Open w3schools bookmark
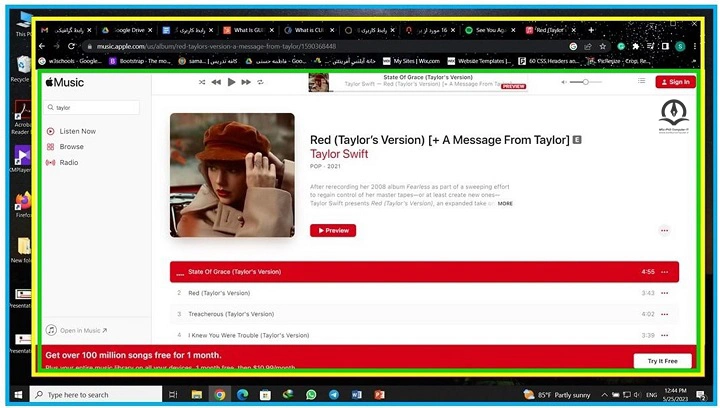This screenshot has height=408, width=720. [70, 61]
